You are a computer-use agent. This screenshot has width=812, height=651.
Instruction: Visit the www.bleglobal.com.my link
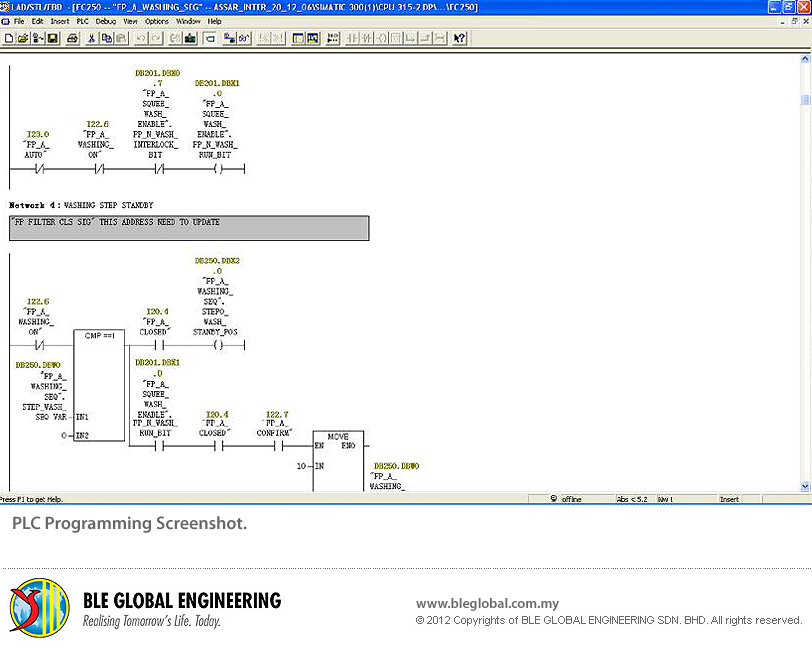click(486, 603)
